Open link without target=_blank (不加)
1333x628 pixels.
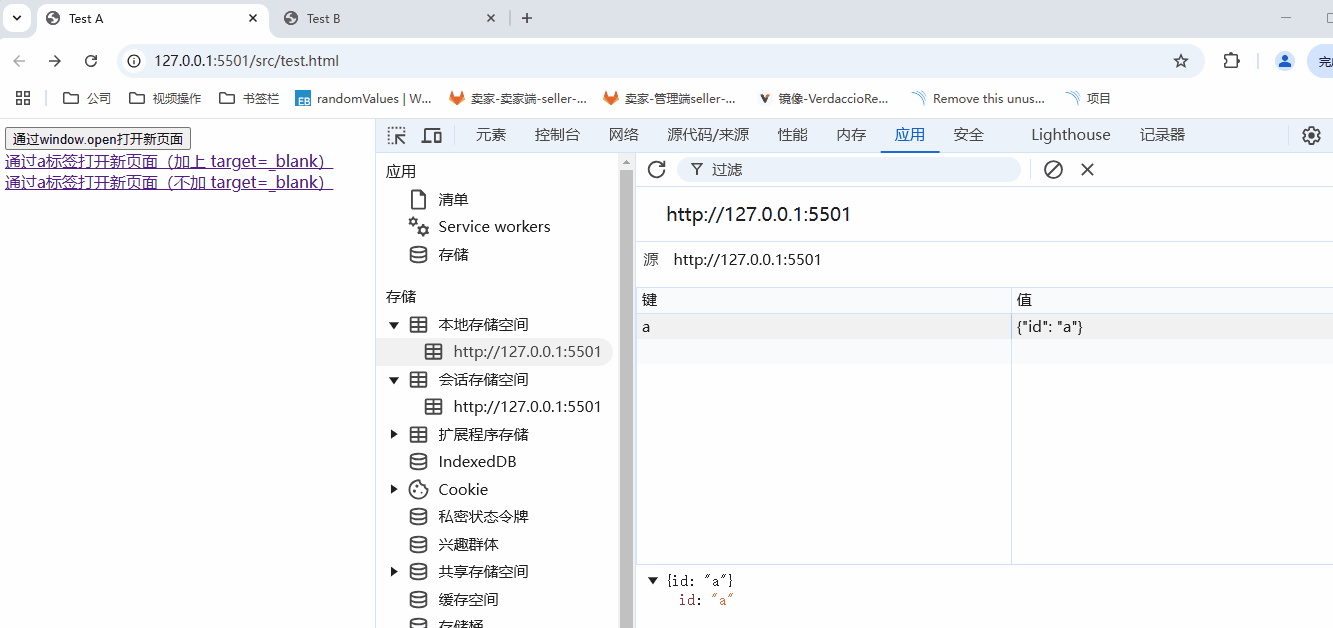coord(169,182)
